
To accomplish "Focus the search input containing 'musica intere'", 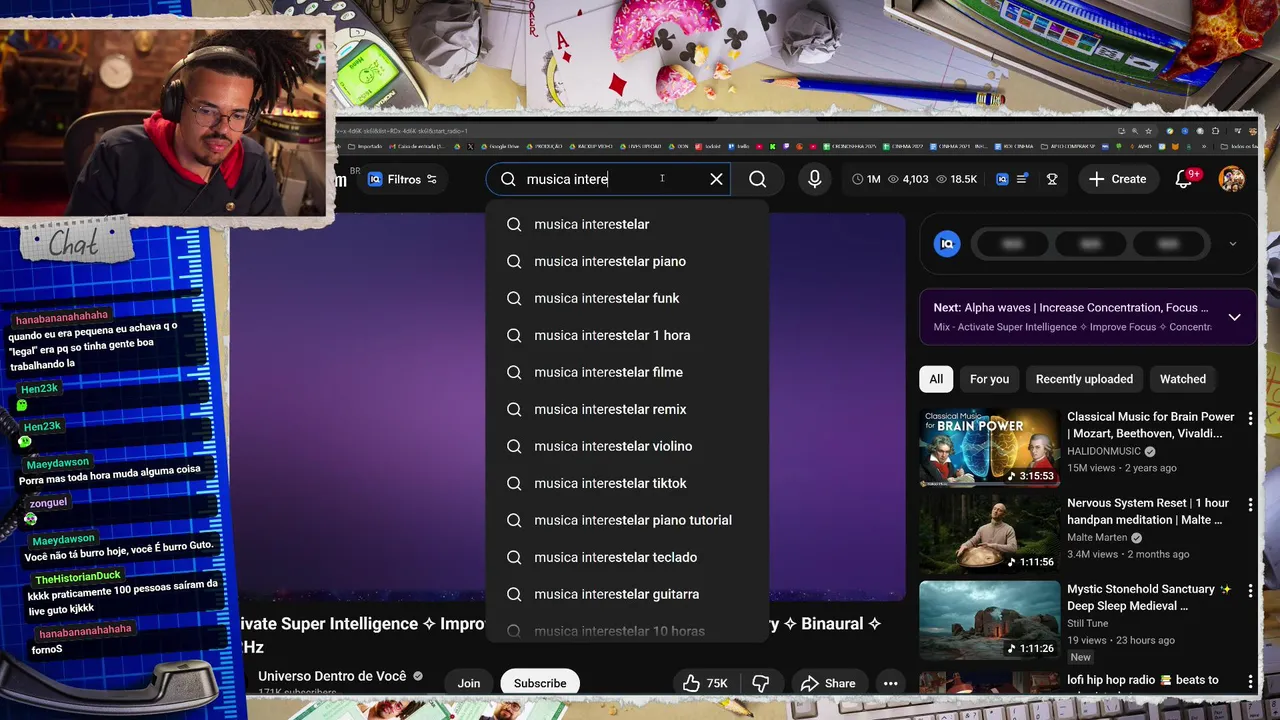I will [610, 179].
